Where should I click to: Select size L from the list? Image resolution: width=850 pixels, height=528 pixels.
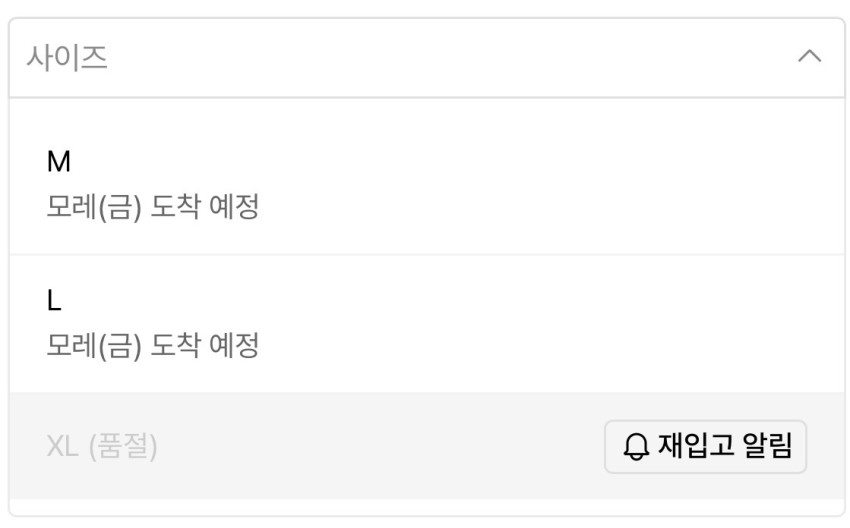tap(425, 323)
